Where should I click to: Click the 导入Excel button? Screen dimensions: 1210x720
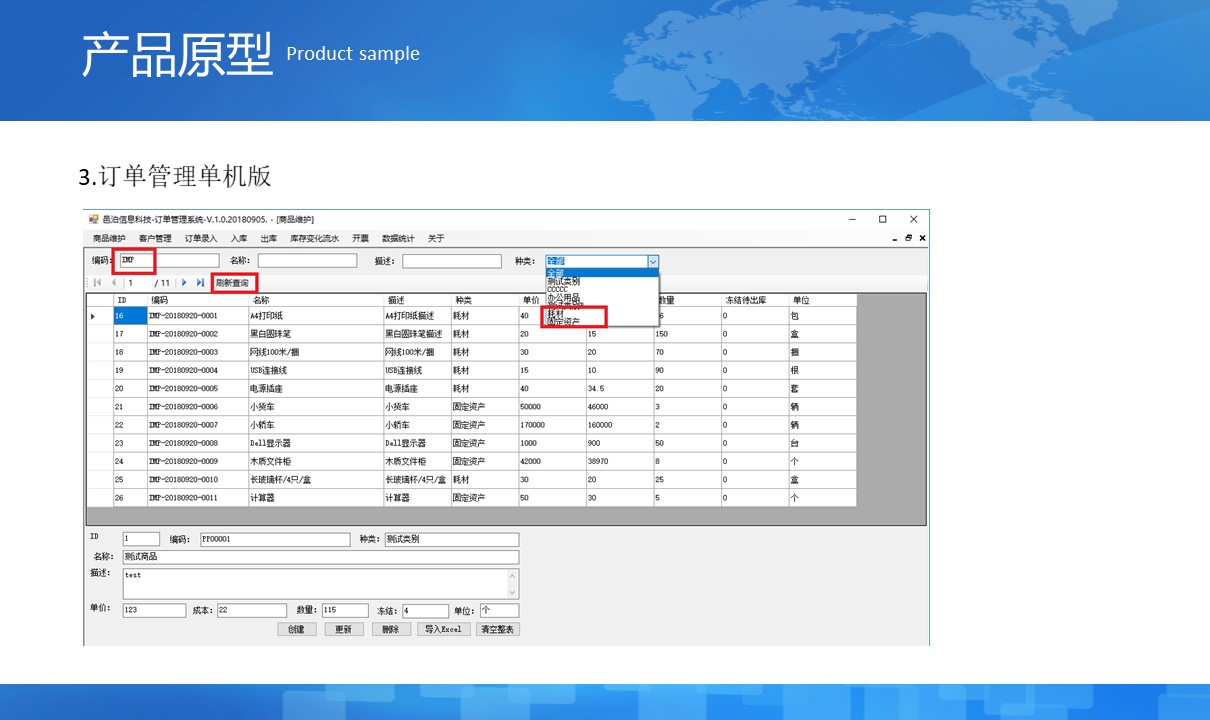(443, 629)
